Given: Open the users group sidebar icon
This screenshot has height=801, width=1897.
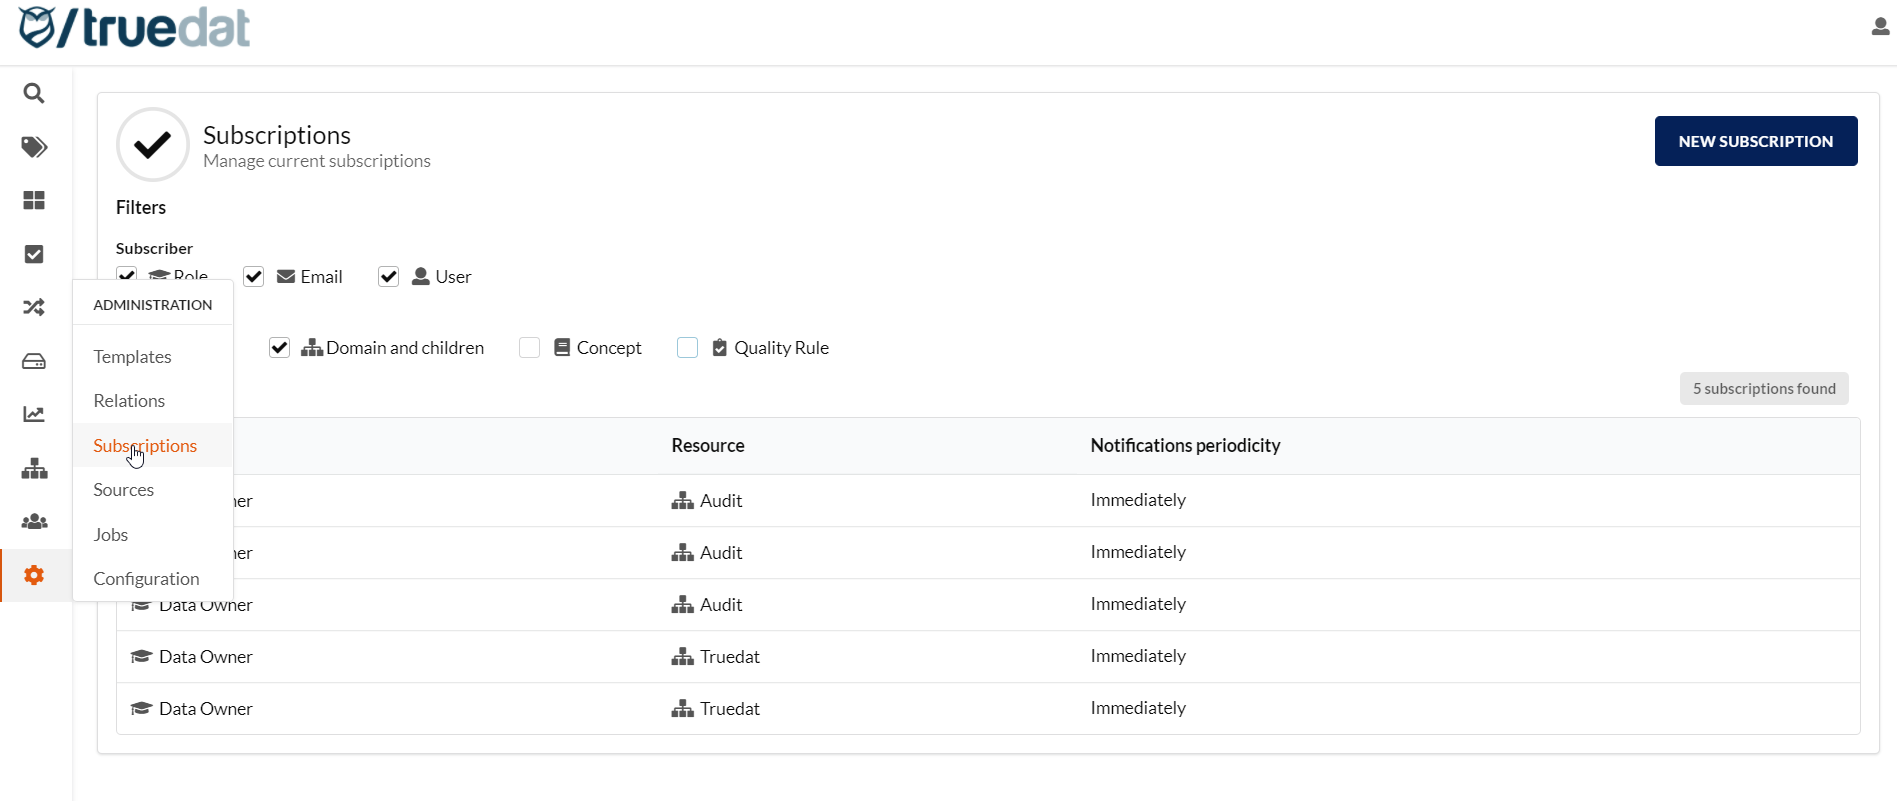Looking at the screenshot, I should (x=34, y=521).
